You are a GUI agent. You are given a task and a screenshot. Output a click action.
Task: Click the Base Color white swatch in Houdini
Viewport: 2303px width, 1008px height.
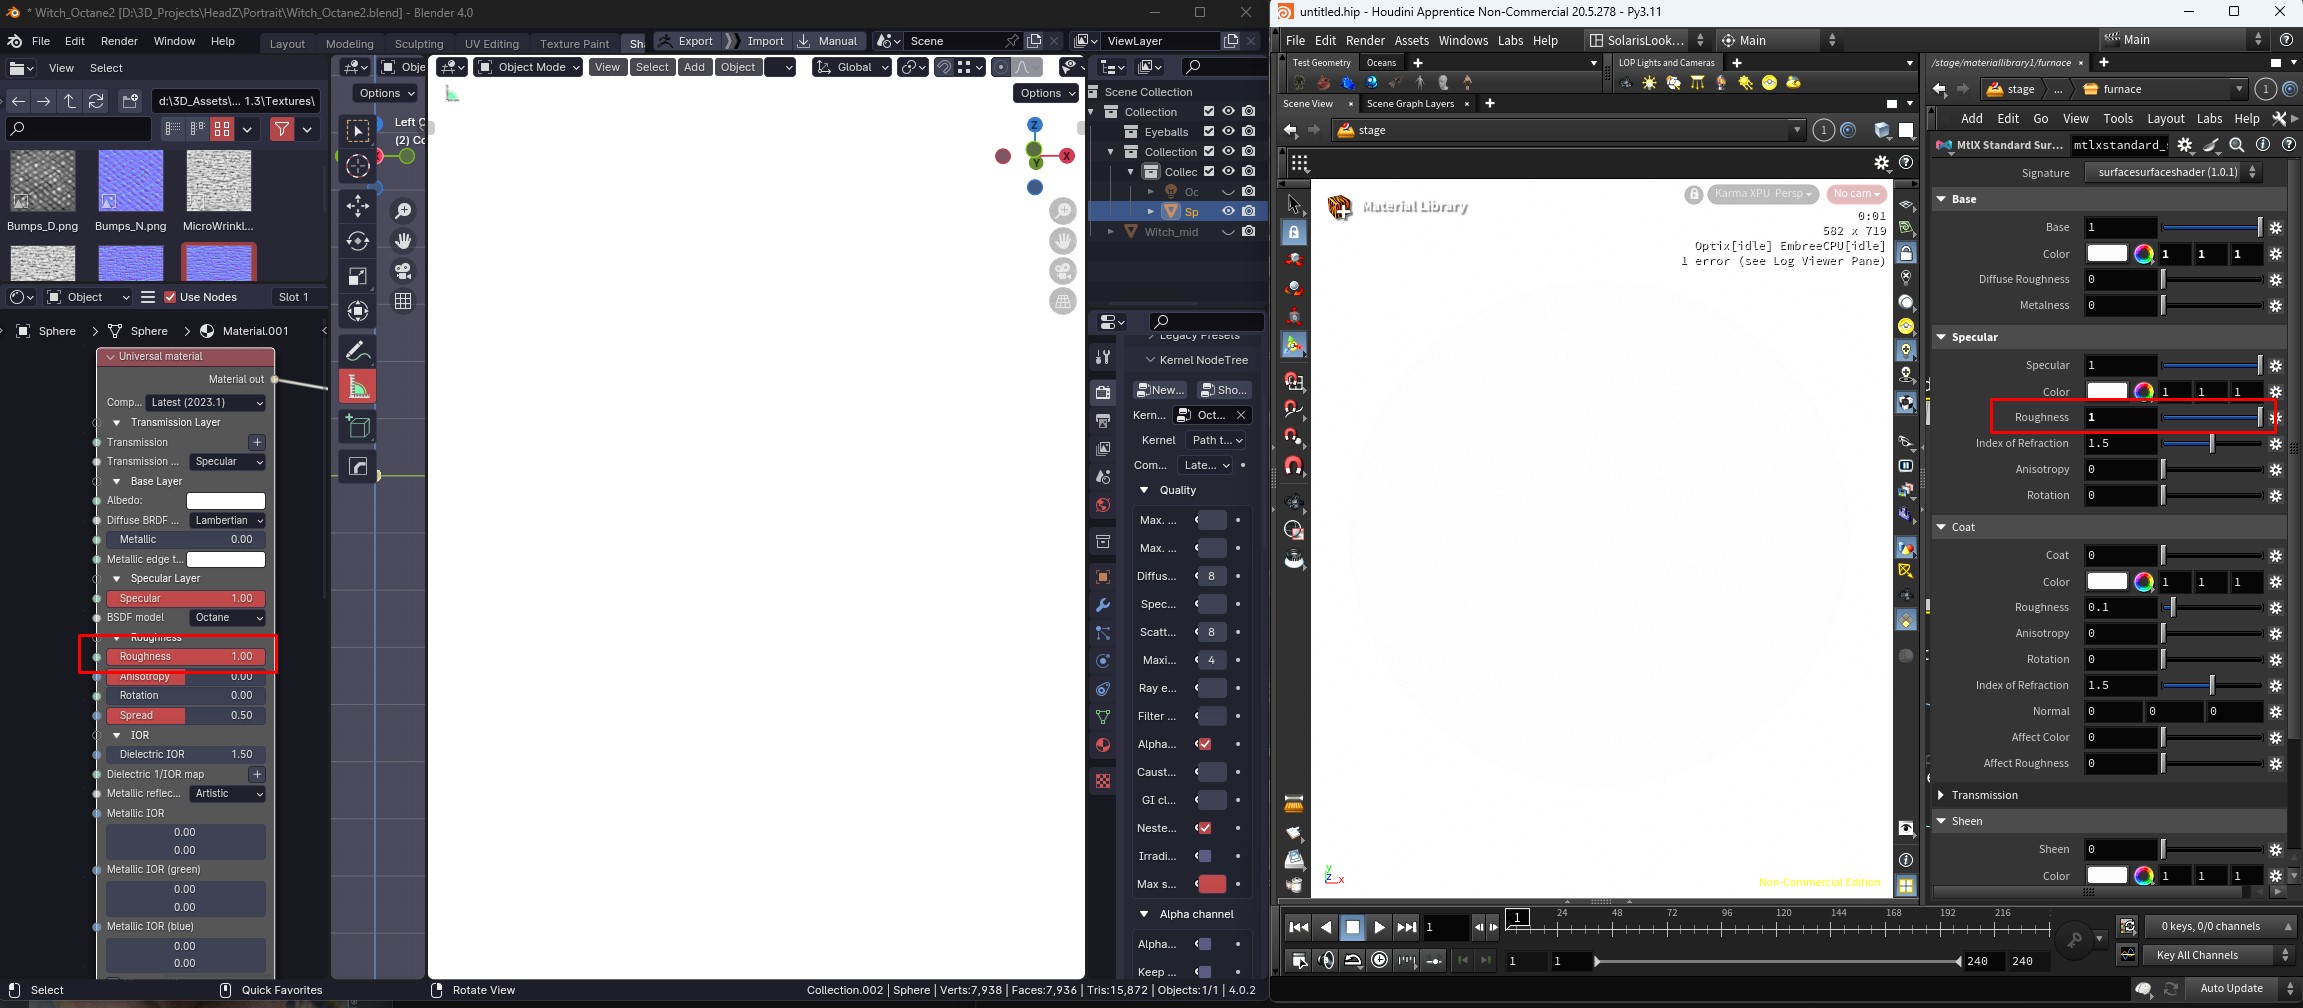click(x=2107, y=254)
